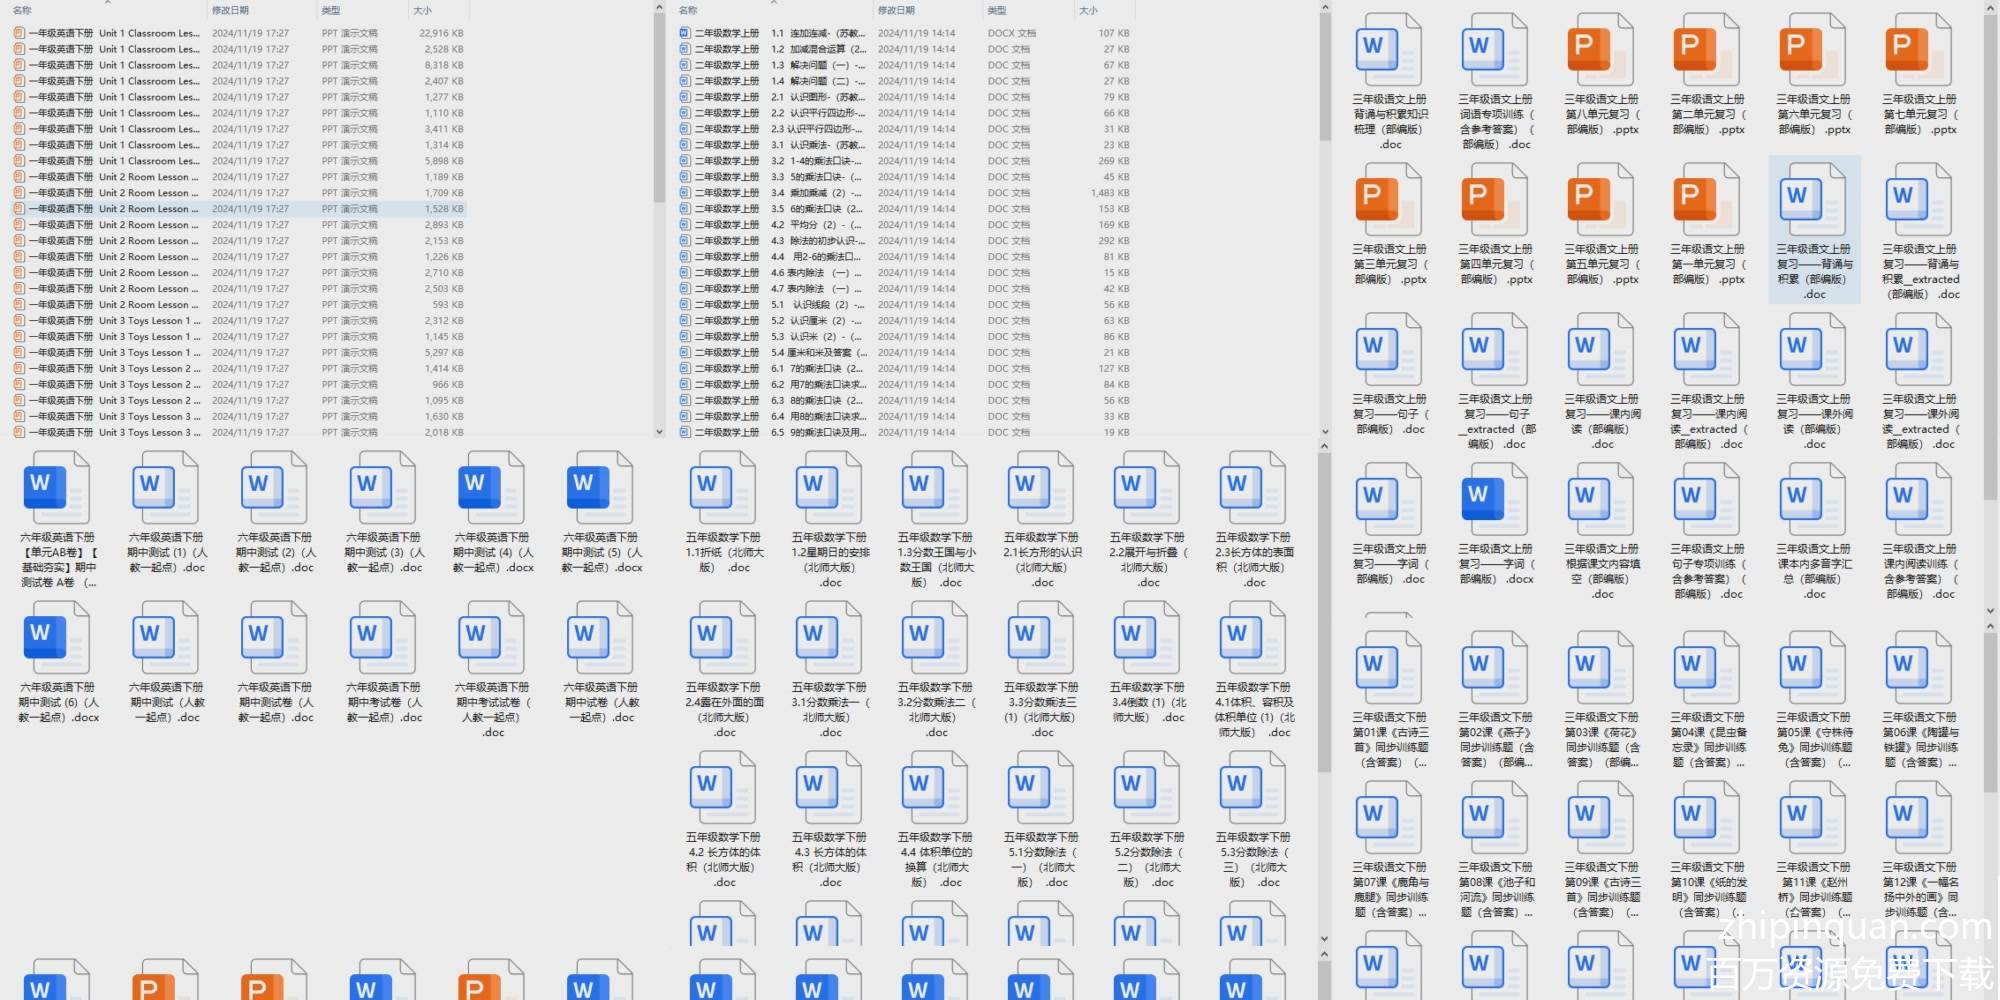Select the 根据课文内容填空 Word file icon
Screen dimensions: 2000x1000
click(1602, 500)
